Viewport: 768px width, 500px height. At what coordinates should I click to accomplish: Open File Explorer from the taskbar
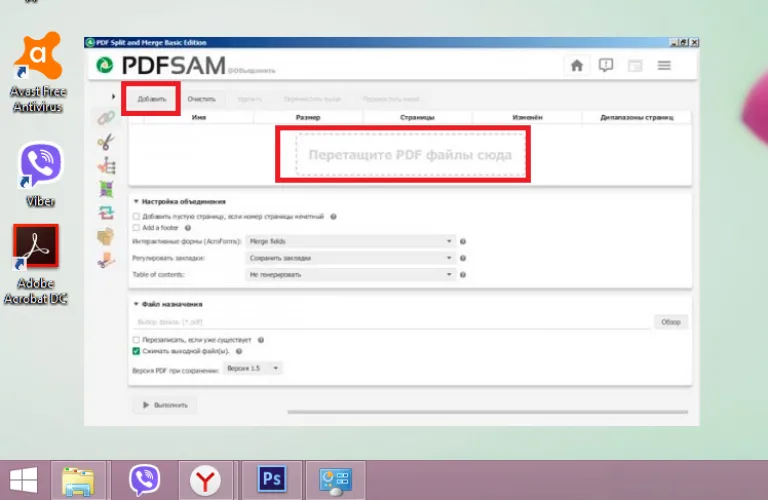tap(78, 481)
